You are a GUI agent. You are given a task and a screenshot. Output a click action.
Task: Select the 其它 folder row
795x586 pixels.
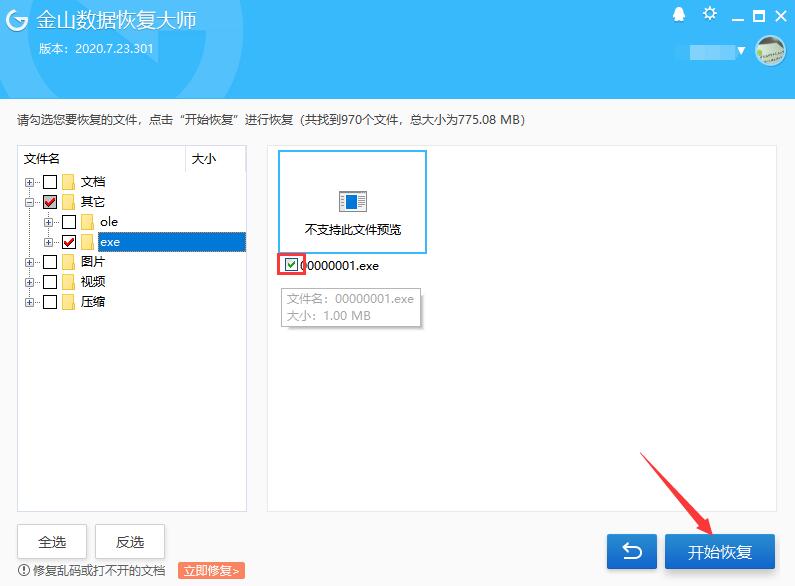tap(93, 202)
